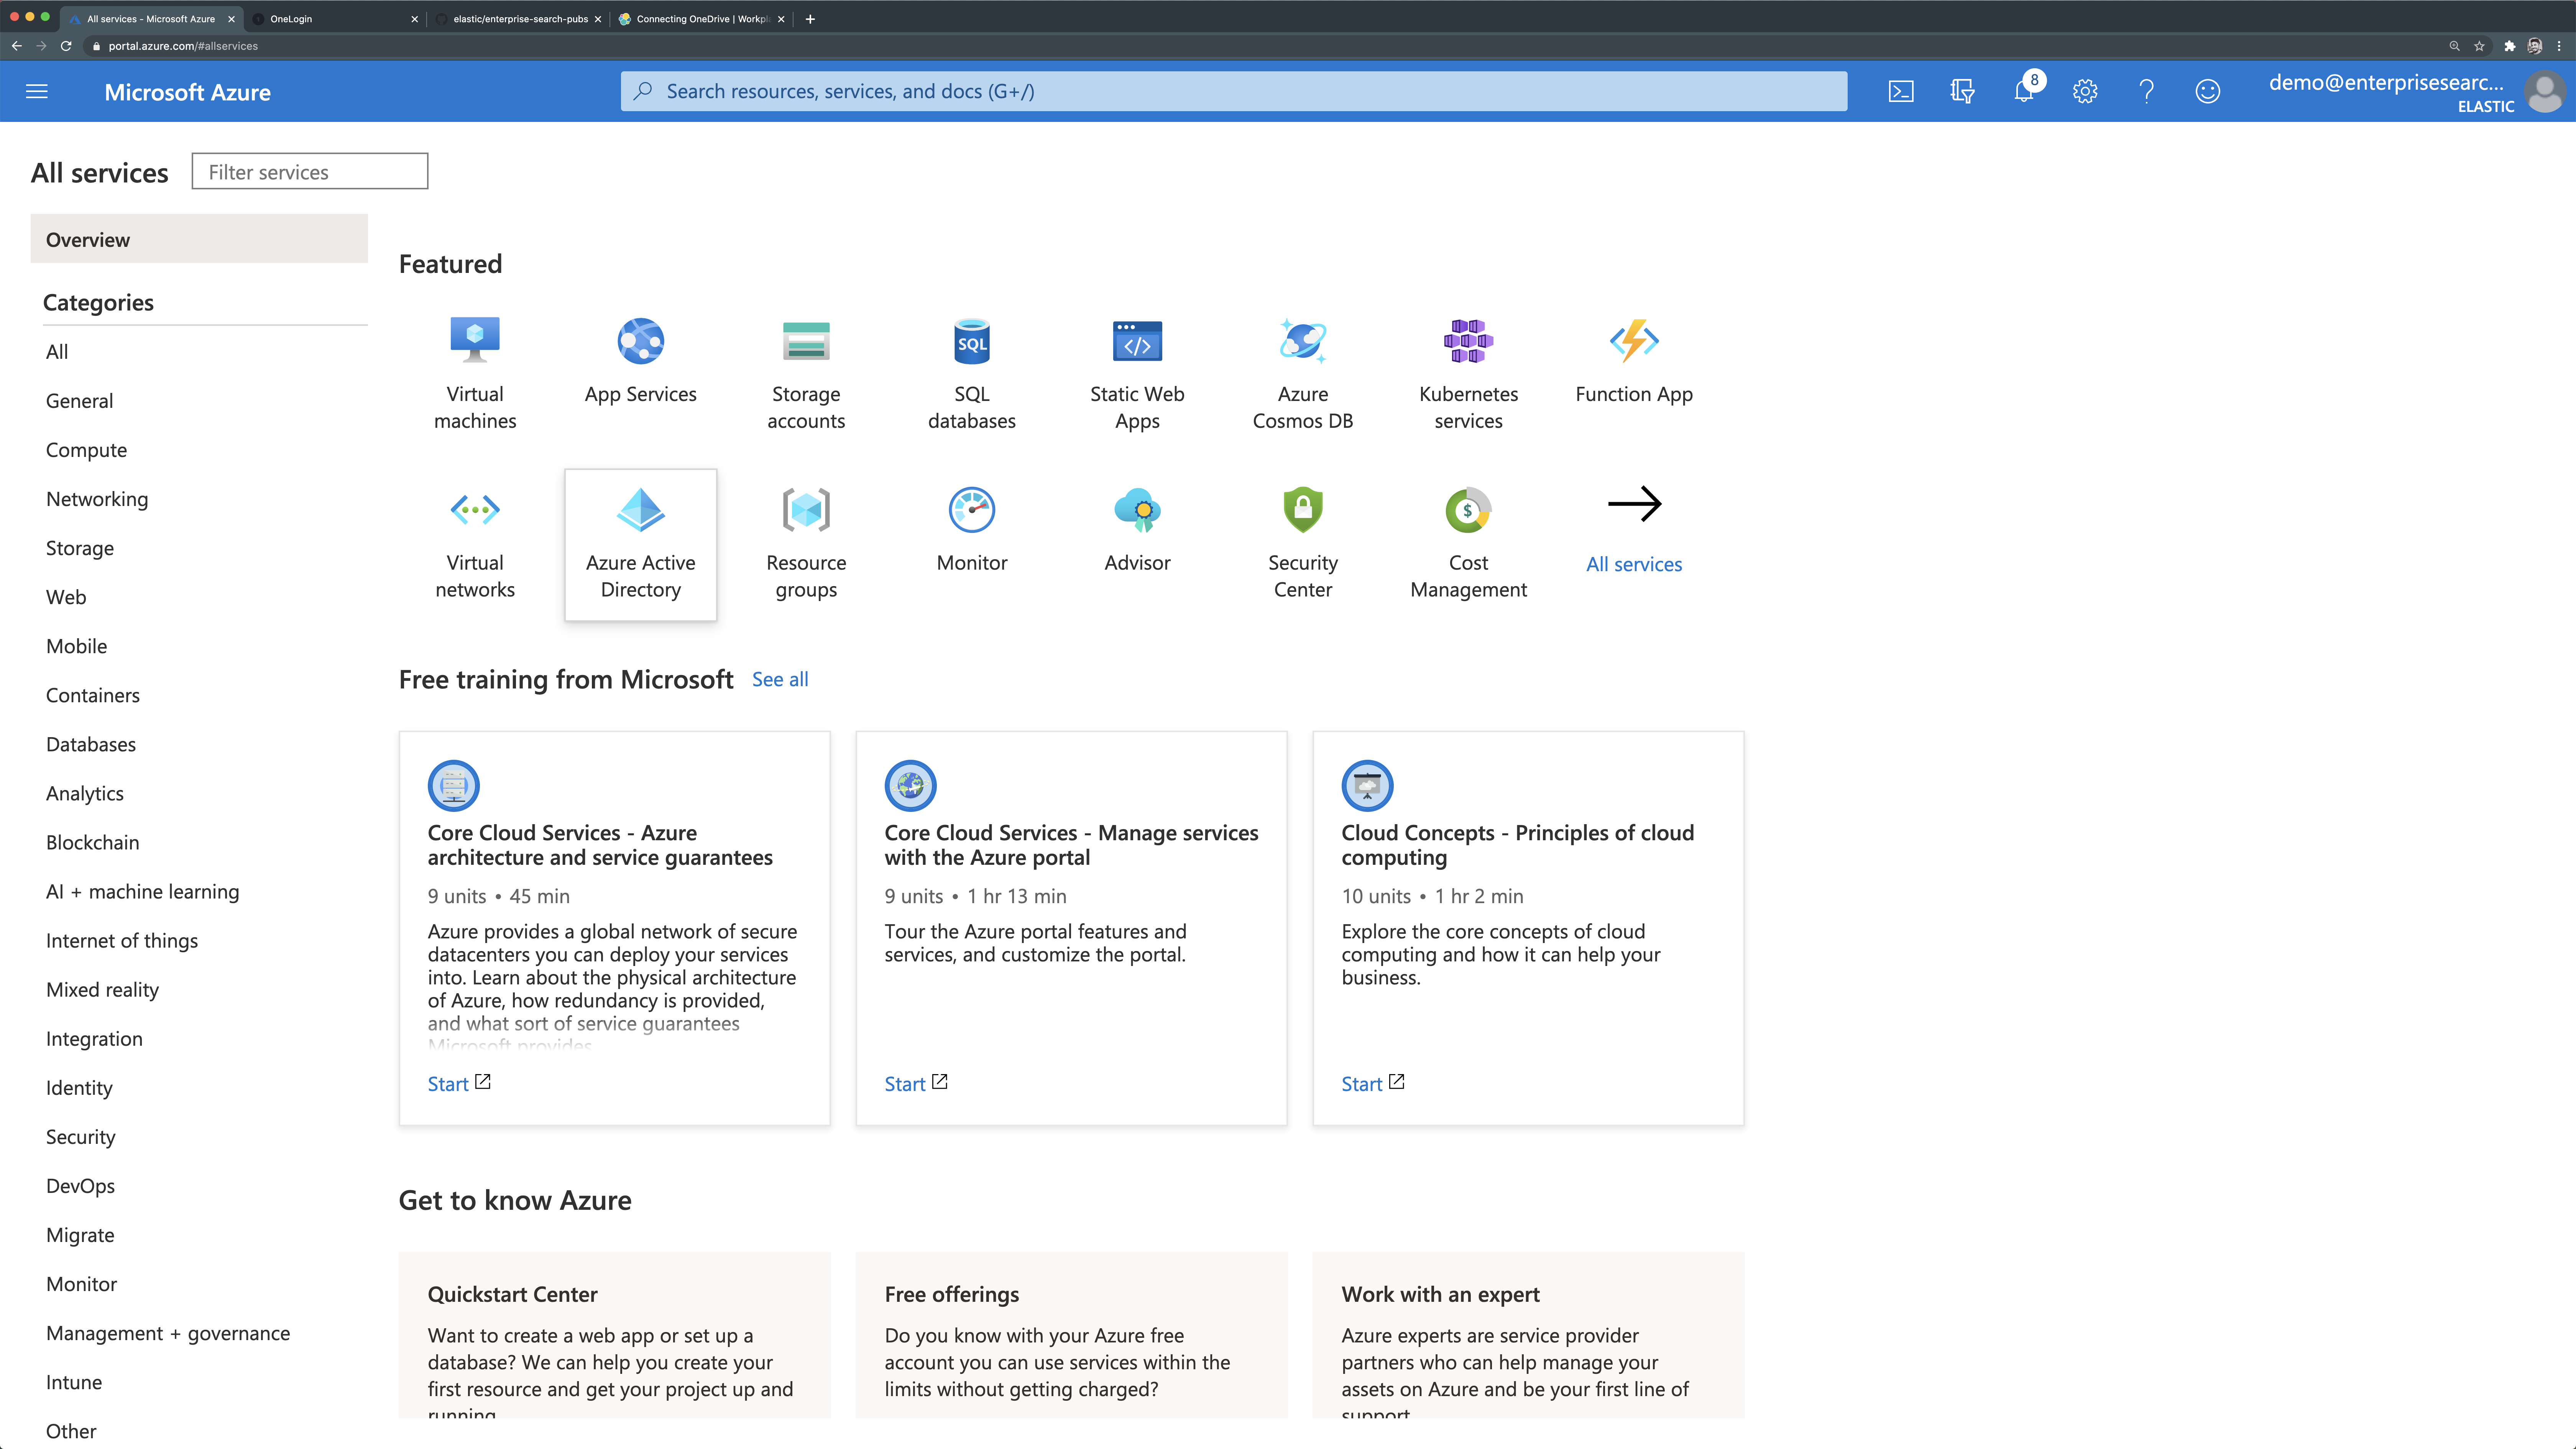Open Kubernetes services icon

coord(1468,342)
